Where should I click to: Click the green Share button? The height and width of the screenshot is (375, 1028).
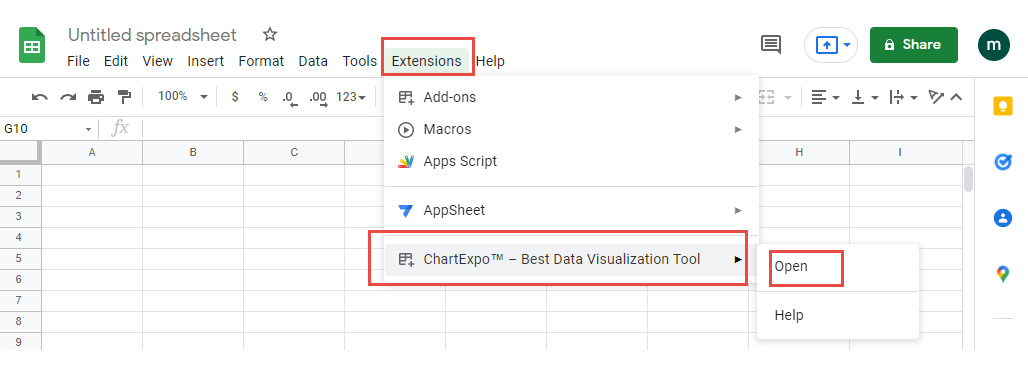[913, 45]
